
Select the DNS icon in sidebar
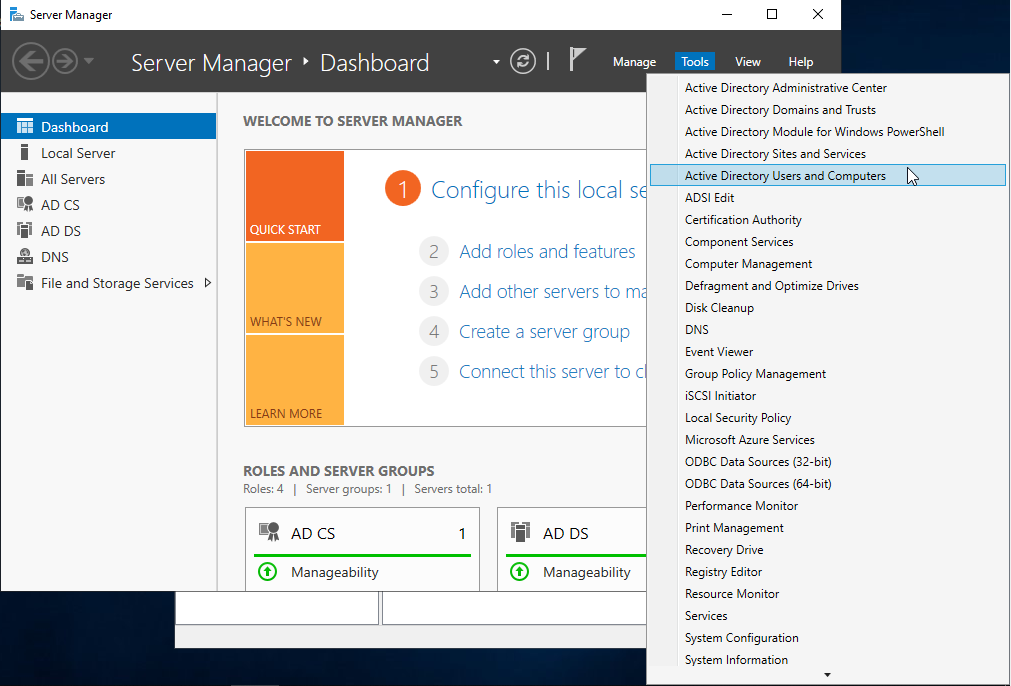pos(25,257)
